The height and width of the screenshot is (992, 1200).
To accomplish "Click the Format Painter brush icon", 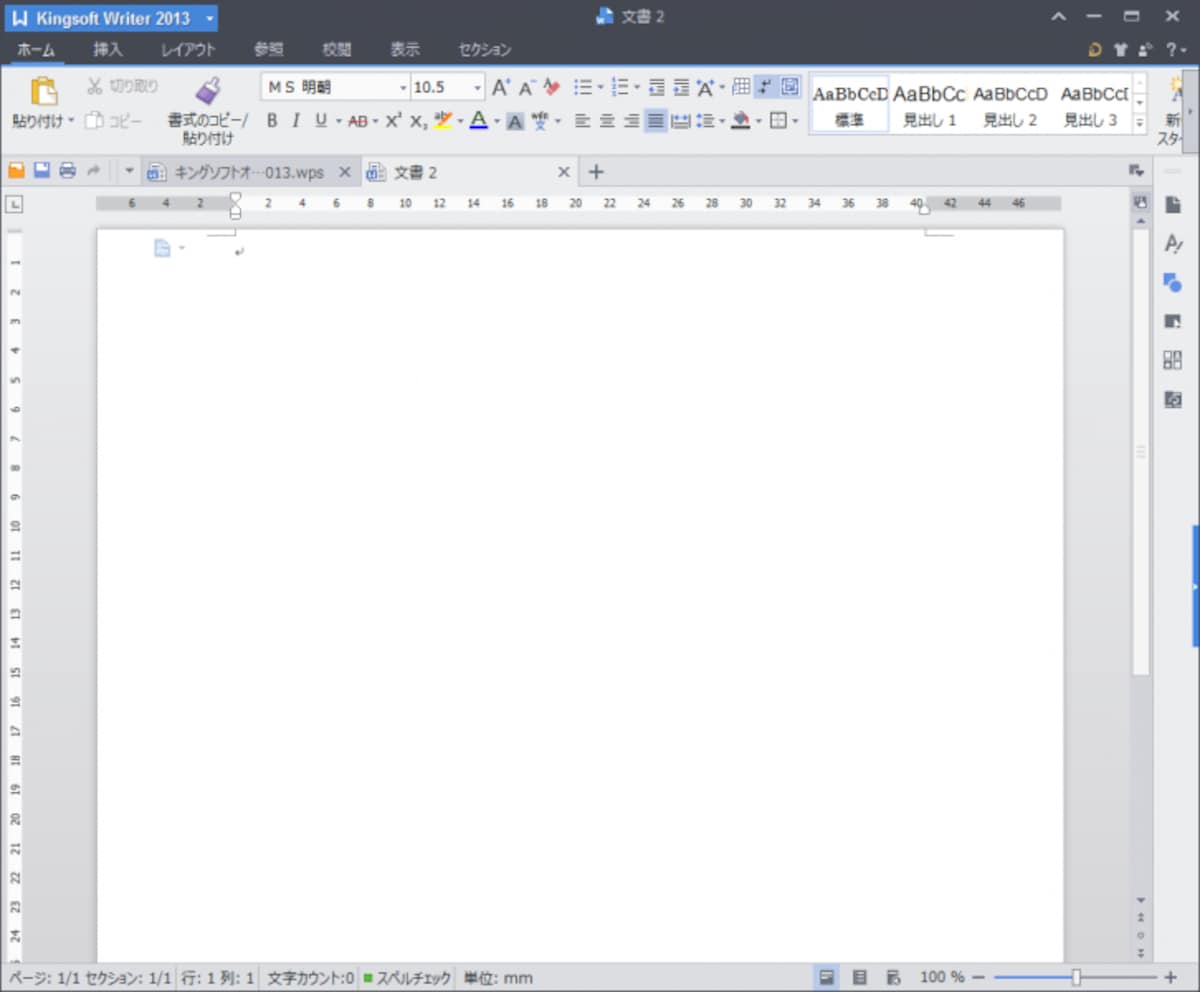I will click(x=208, y=91).
